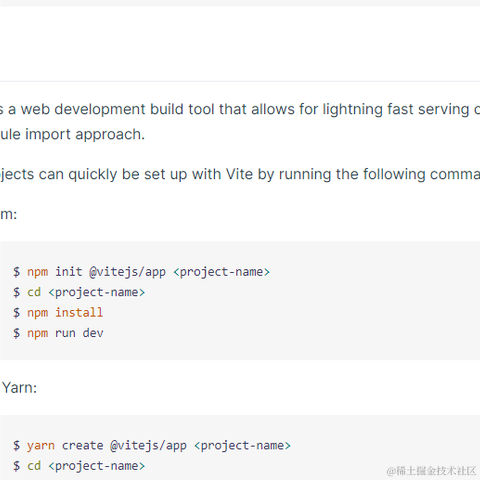Click the word 'create' in yarn command
The image size is (480, 480).
click(83, 446)
